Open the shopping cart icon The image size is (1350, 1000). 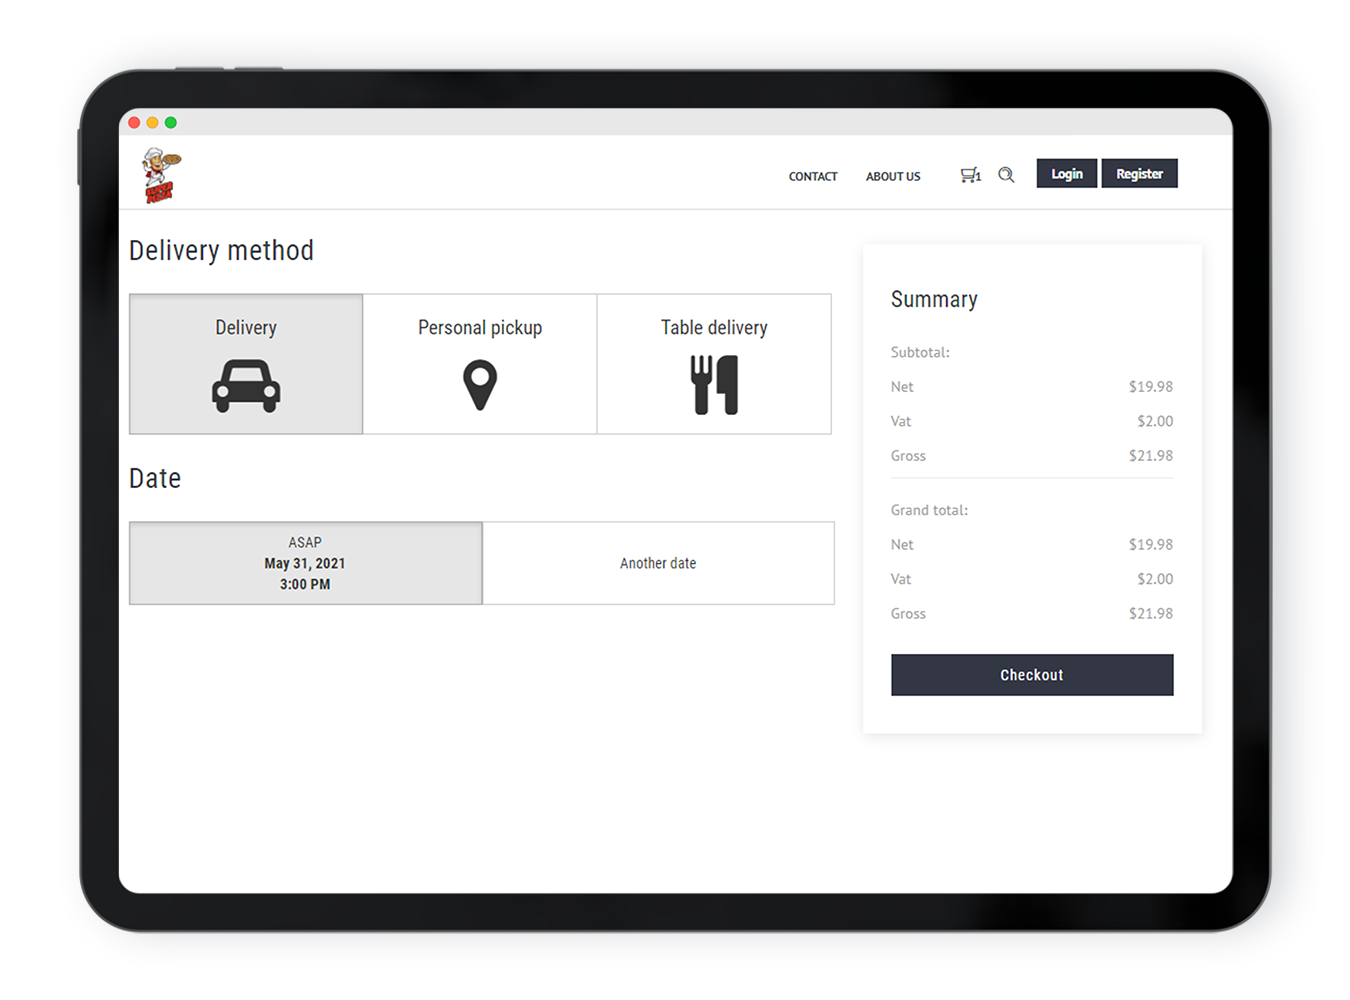[x=970, y=175]
